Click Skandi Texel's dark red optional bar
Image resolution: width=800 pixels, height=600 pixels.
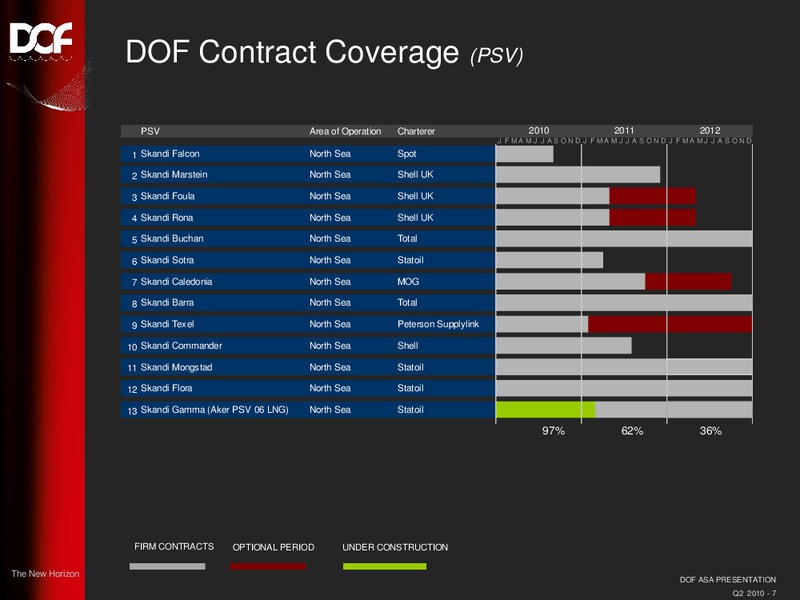click(x=670, y=324)
